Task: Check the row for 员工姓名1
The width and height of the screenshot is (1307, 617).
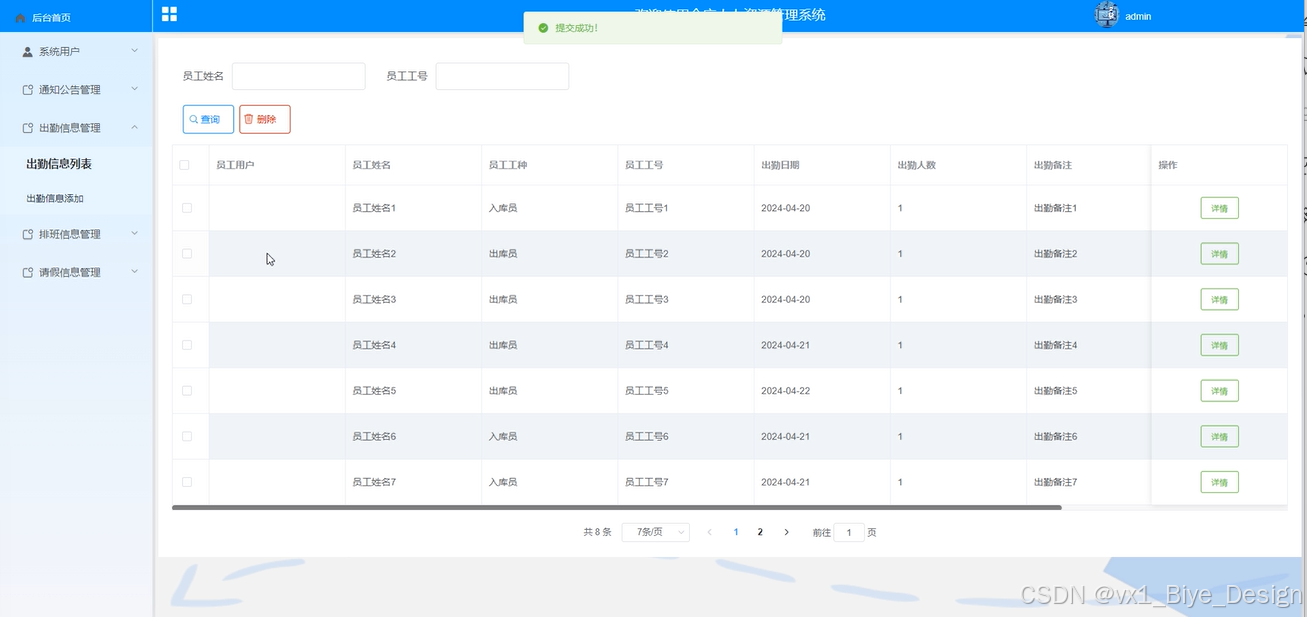Action: [x=187, y=208]
